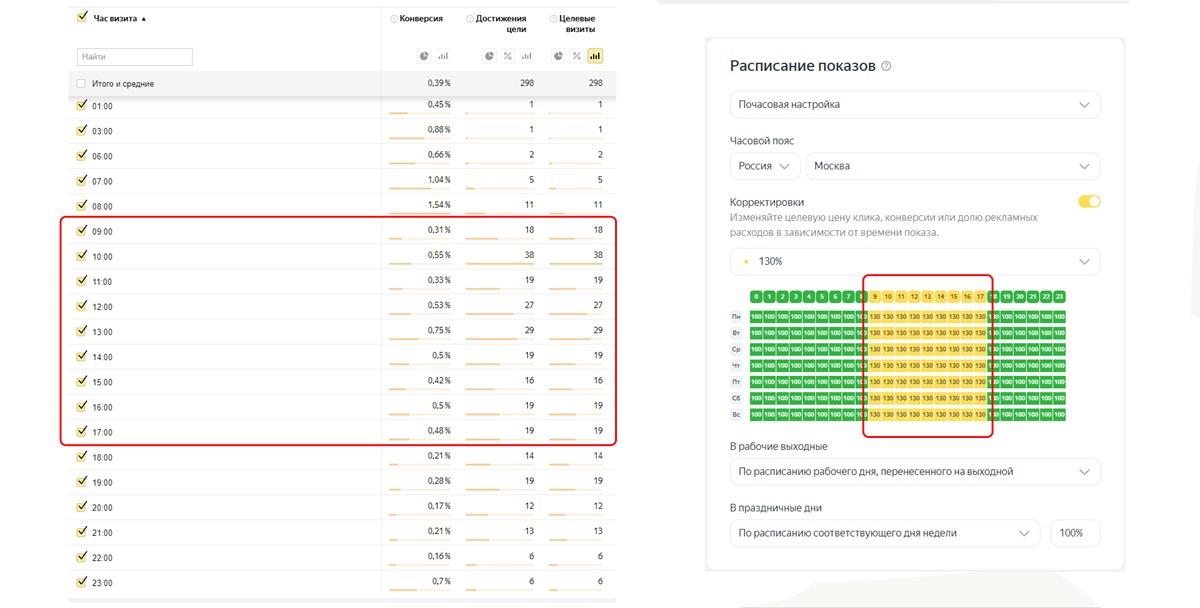Show bar chart for Конверсия column
Screen dimensions: 1200x608
pyautogui.click(x=443, y=56)
